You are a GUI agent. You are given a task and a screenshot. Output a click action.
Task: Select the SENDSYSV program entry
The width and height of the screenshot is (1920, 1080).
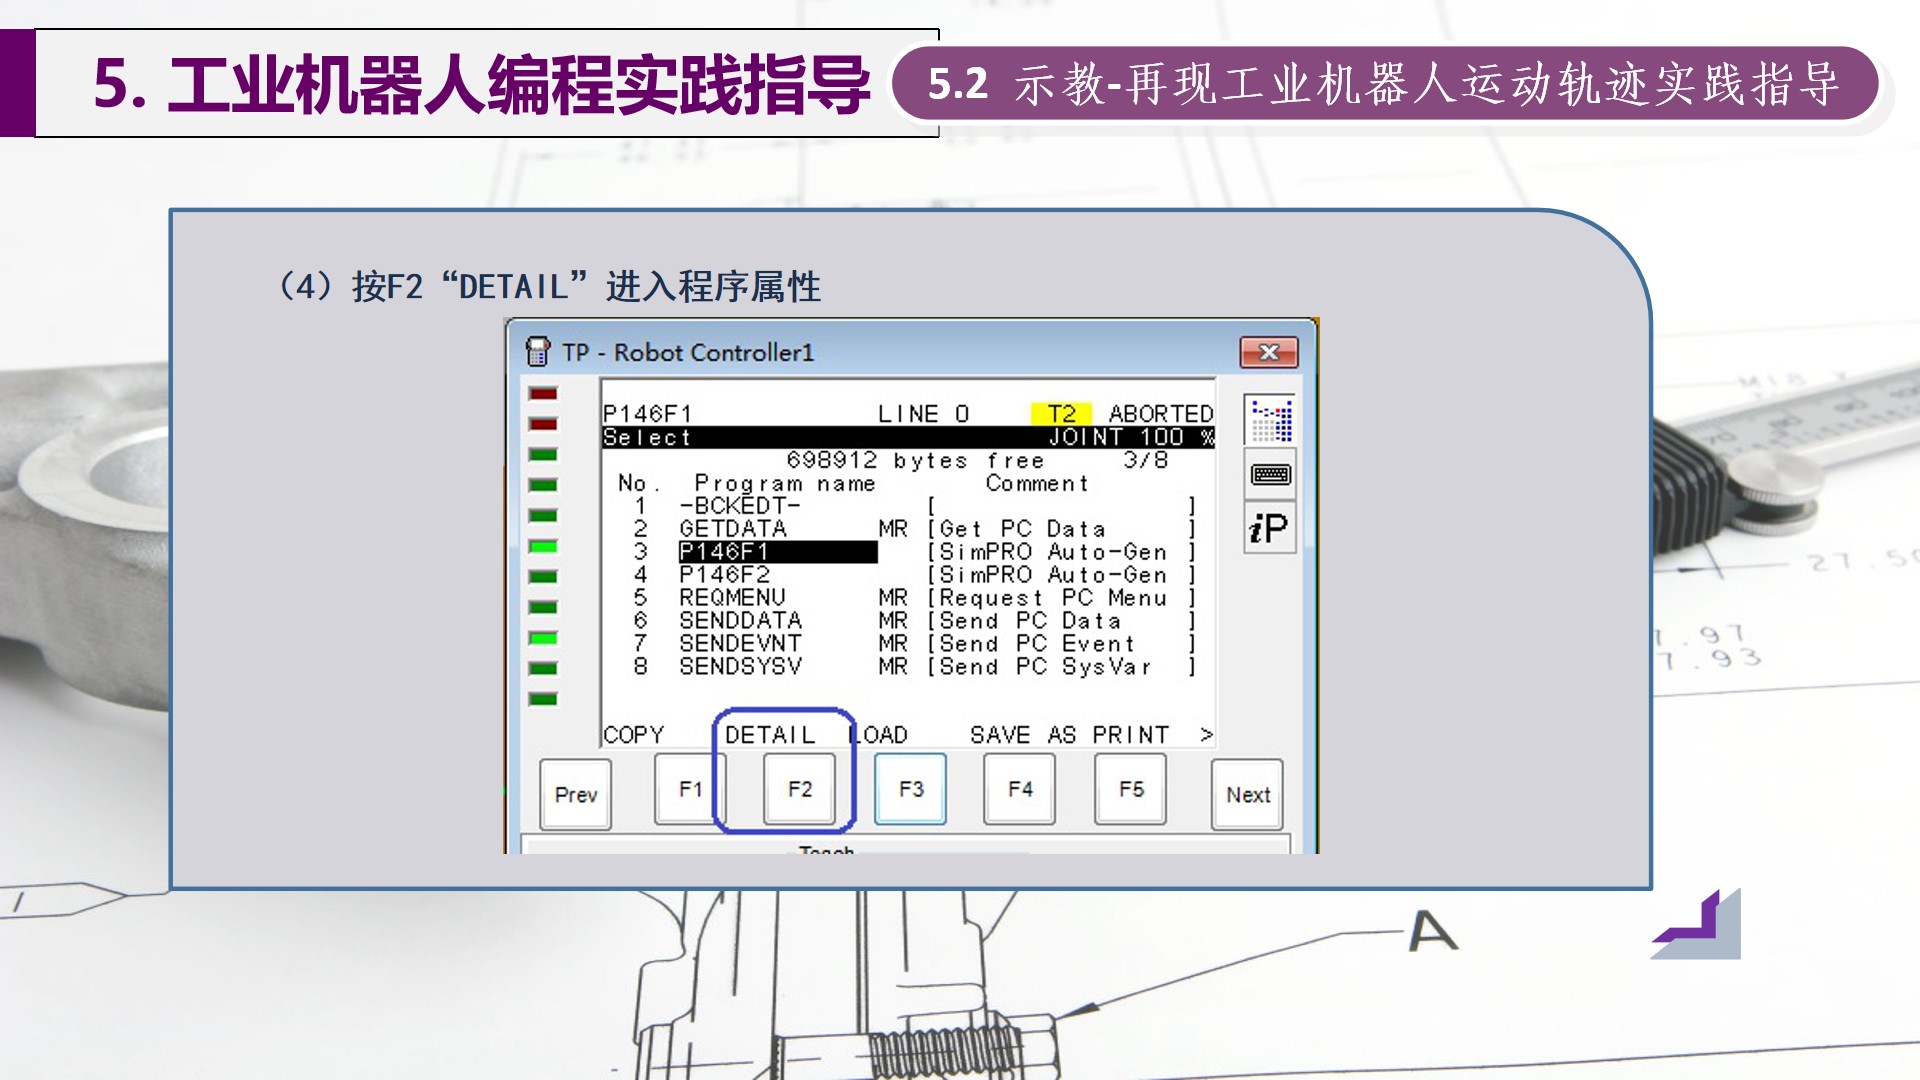click(x=740, y=667)
